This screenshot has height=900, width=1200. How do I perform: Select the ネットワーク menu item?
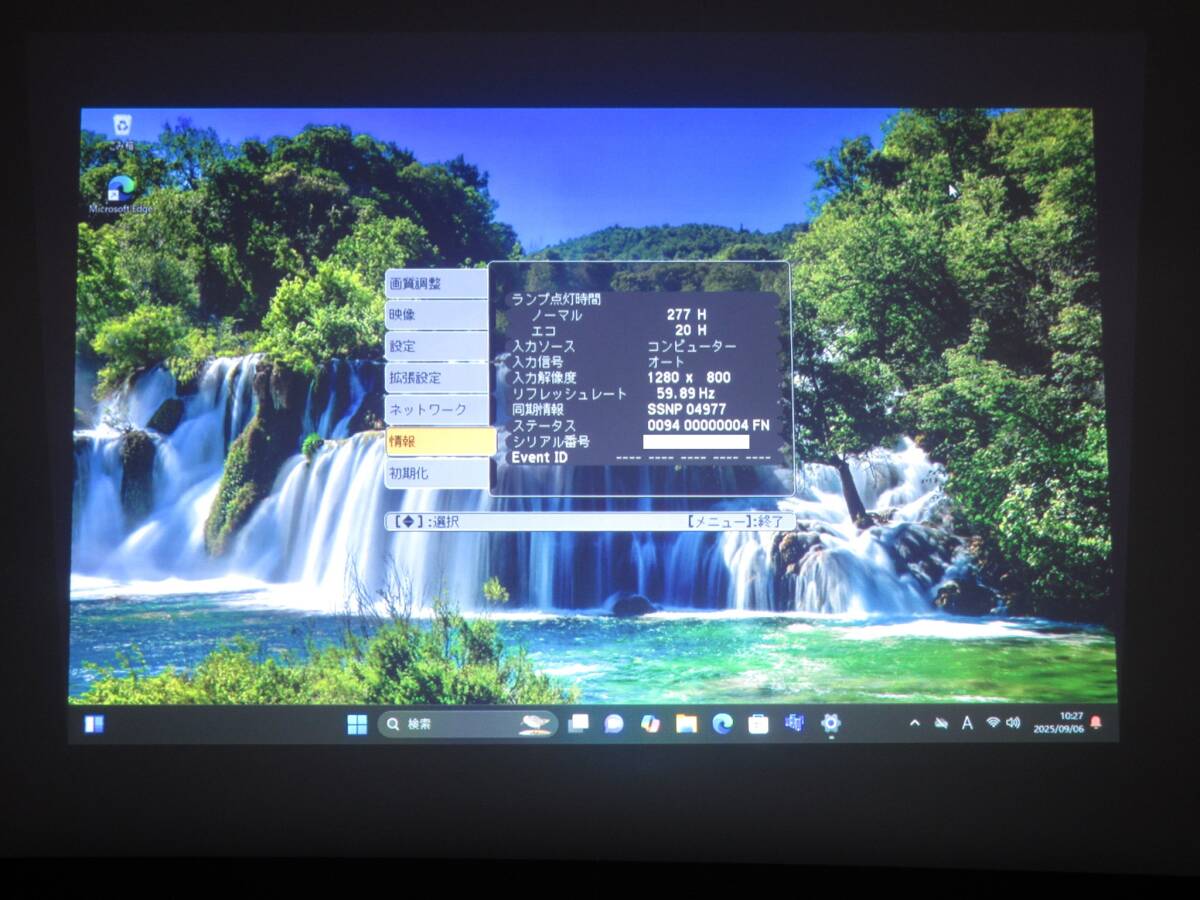[437, 410]
